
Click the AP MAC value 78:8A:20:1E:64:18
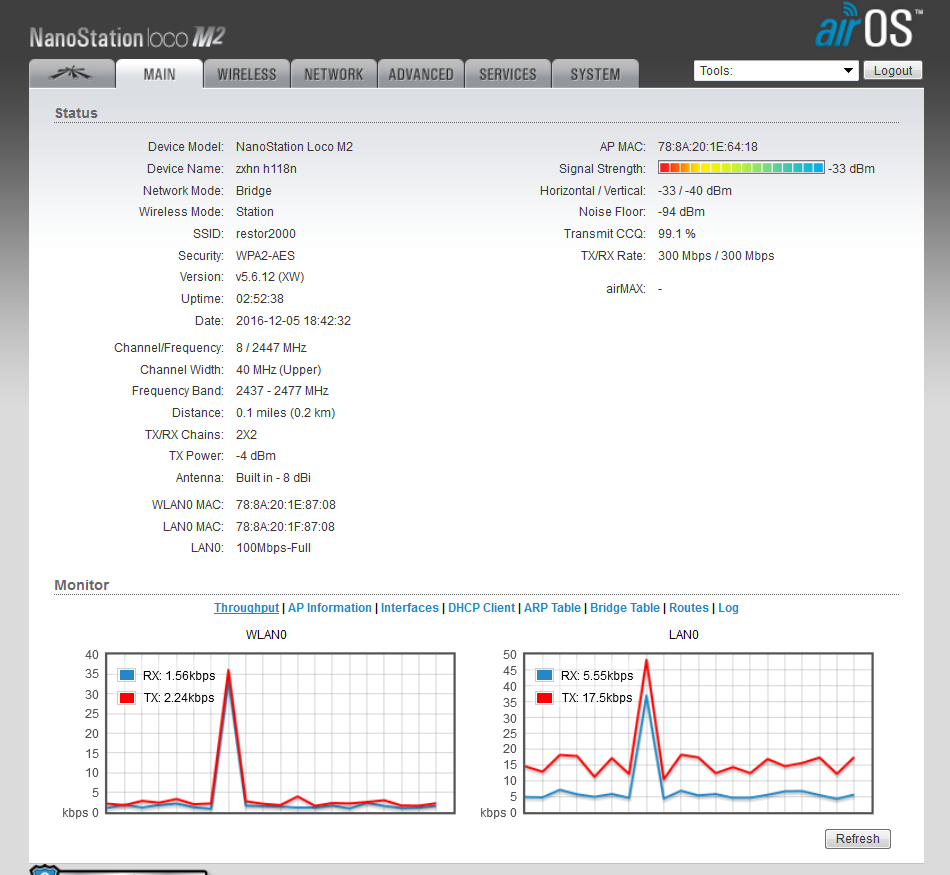[x=708, y=147]
